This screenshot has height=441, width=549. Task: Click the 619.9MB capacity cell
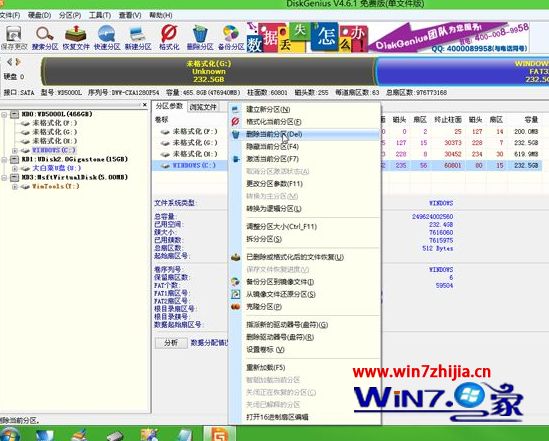coord(526,154)
